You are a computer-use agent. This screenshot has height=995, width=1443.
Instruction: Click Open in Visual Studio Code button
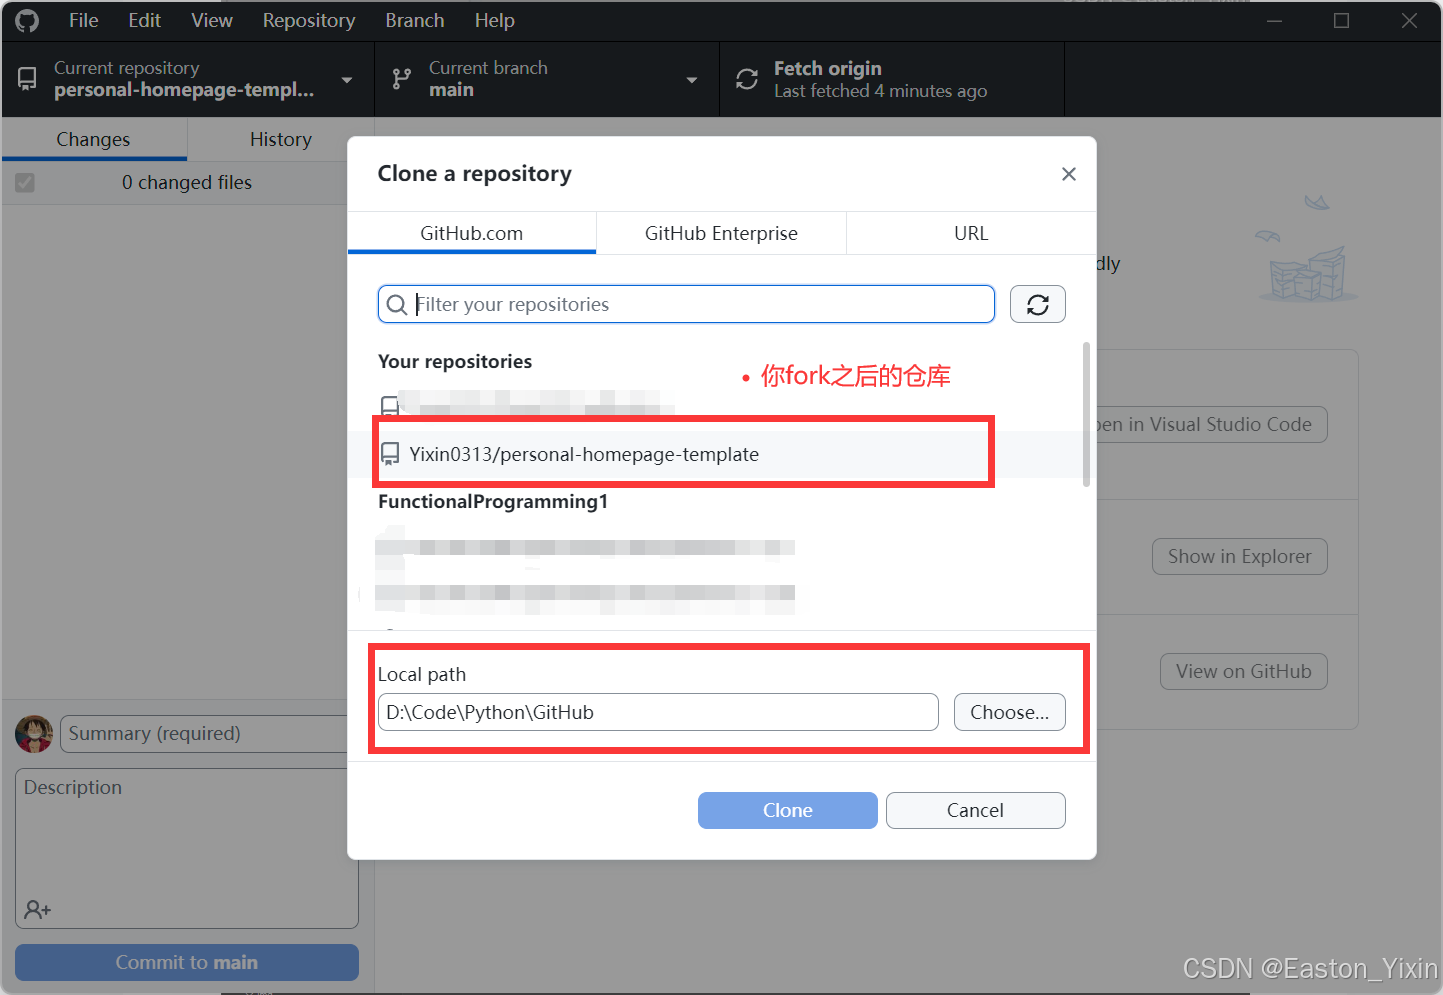(1212, 424)
